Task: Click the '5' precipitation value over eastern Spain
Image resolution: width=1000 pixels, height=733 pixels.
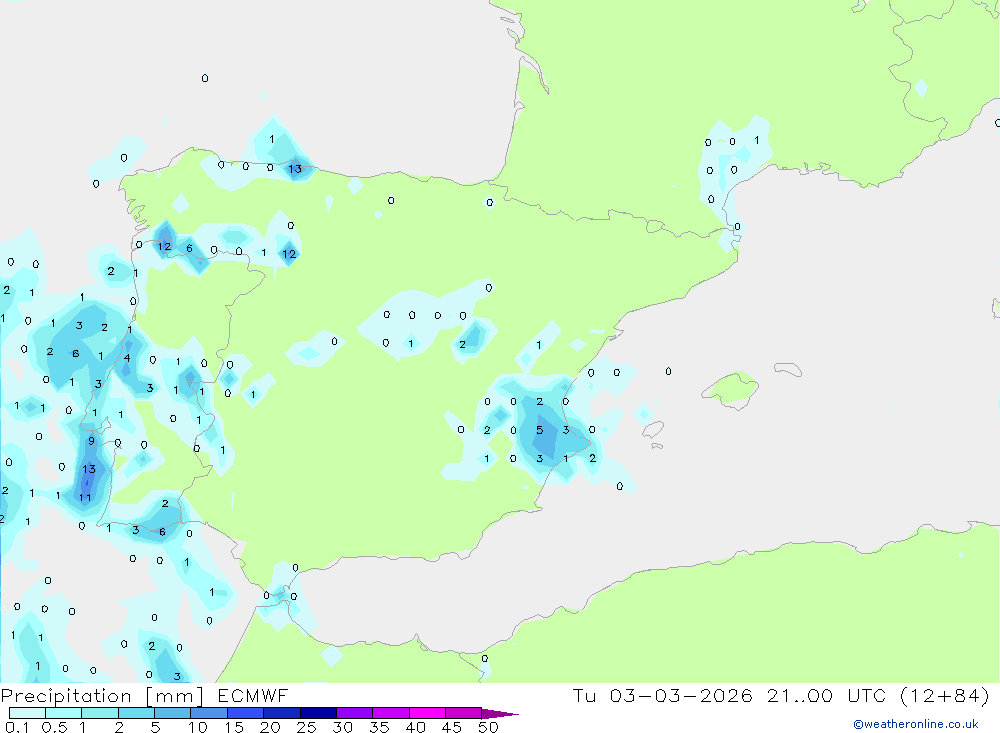Action: point(540,430)
